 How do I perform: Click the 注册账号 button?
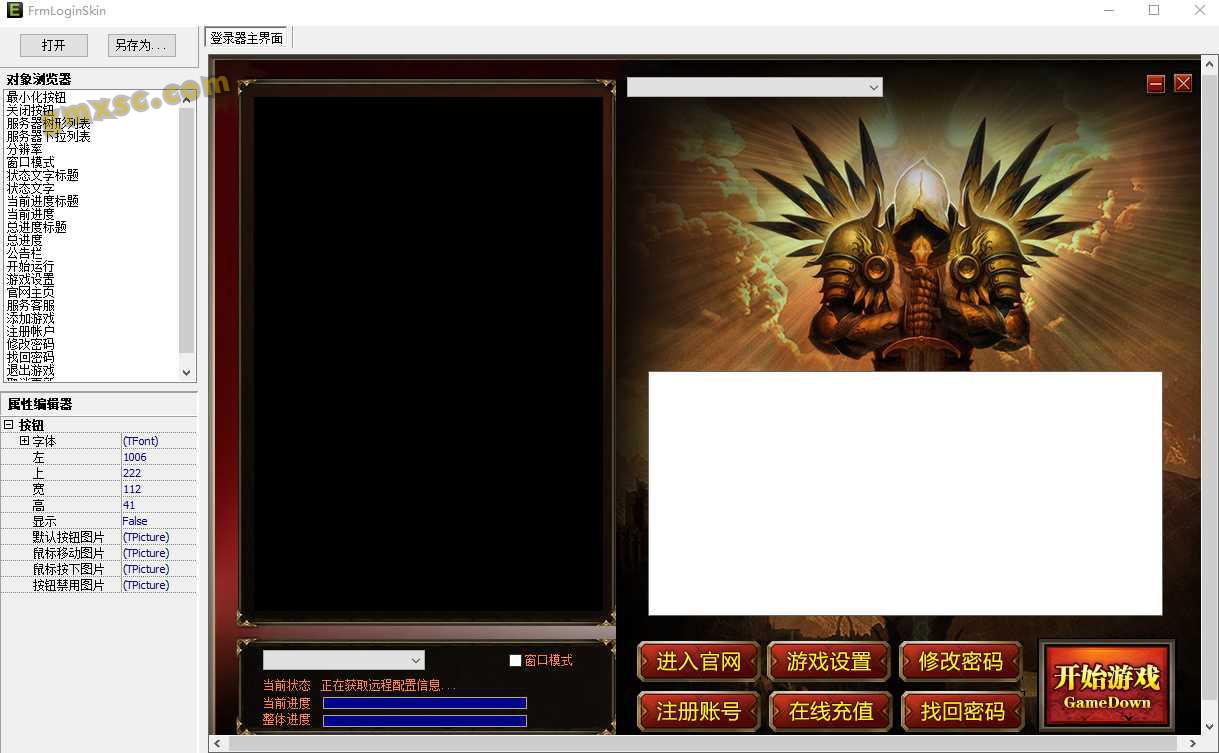pyautogui.click(x=698, y=712)
